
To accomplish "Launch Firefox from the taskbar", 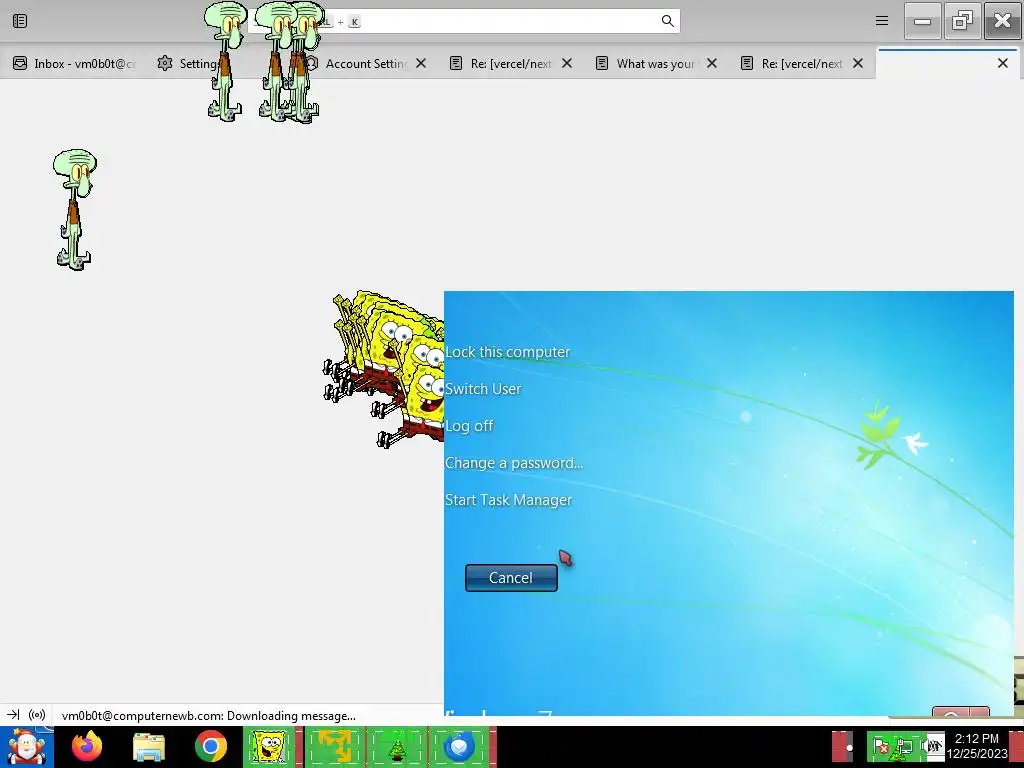I will (x=87, y=746).
